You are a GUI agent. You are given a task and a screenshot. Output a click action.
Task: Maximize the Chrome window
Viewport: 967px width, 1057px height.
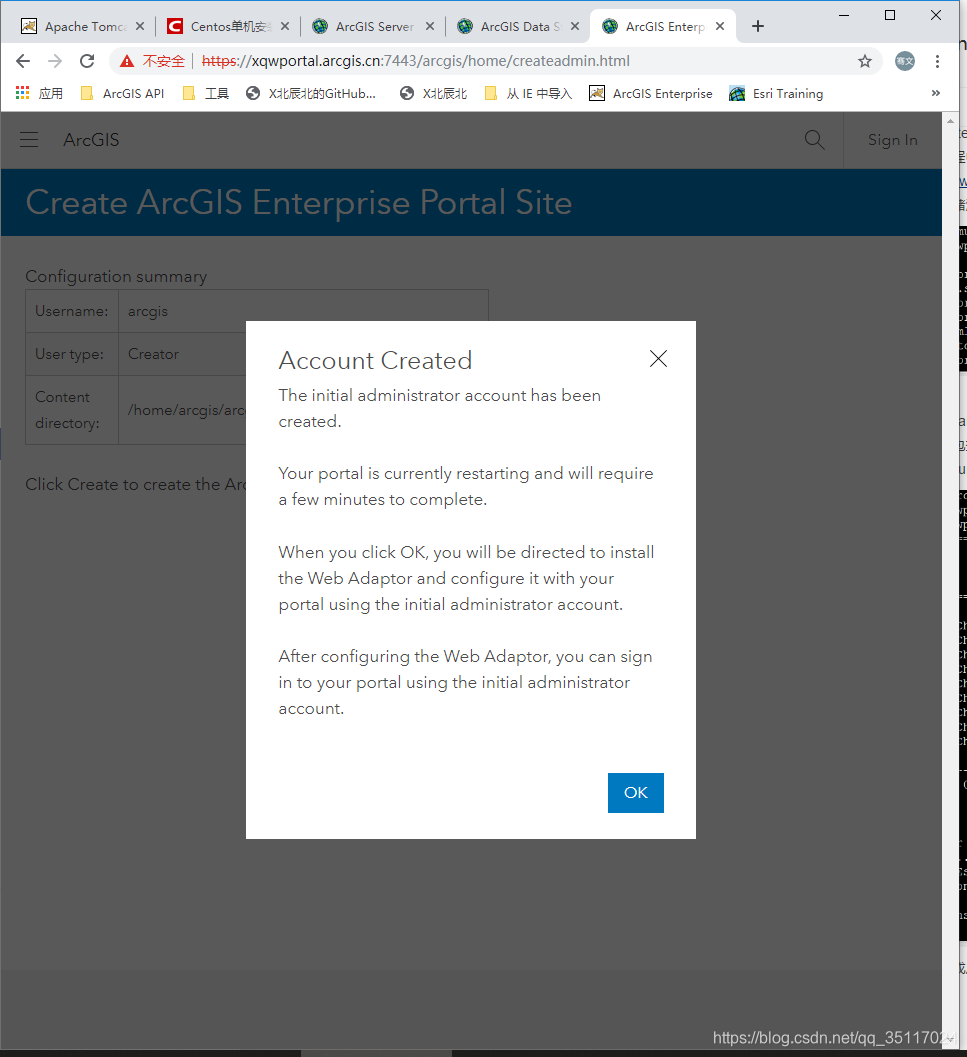point(889,15)
